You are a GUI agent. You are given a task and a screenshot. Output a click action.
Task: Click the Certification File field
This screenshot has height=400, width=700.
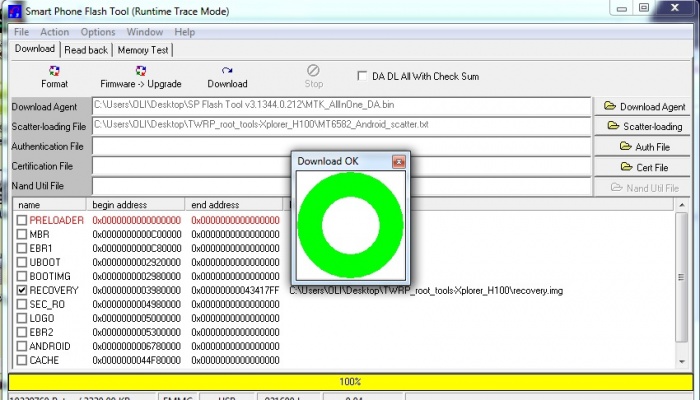click(342, 166)
